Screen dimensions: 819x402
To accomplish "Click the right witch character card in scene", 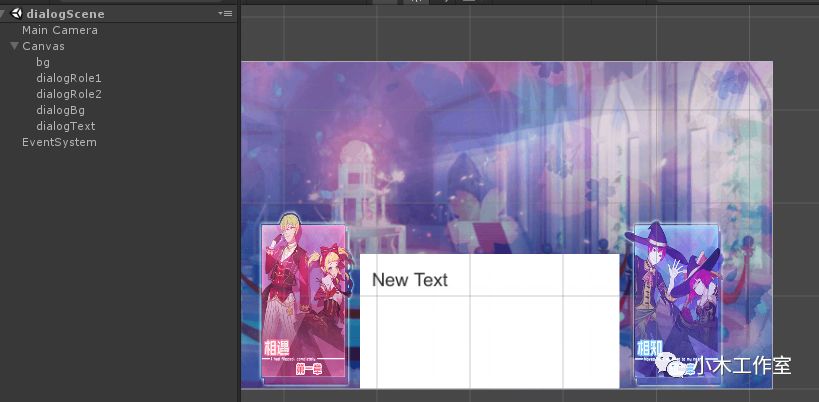I will 676,303.
